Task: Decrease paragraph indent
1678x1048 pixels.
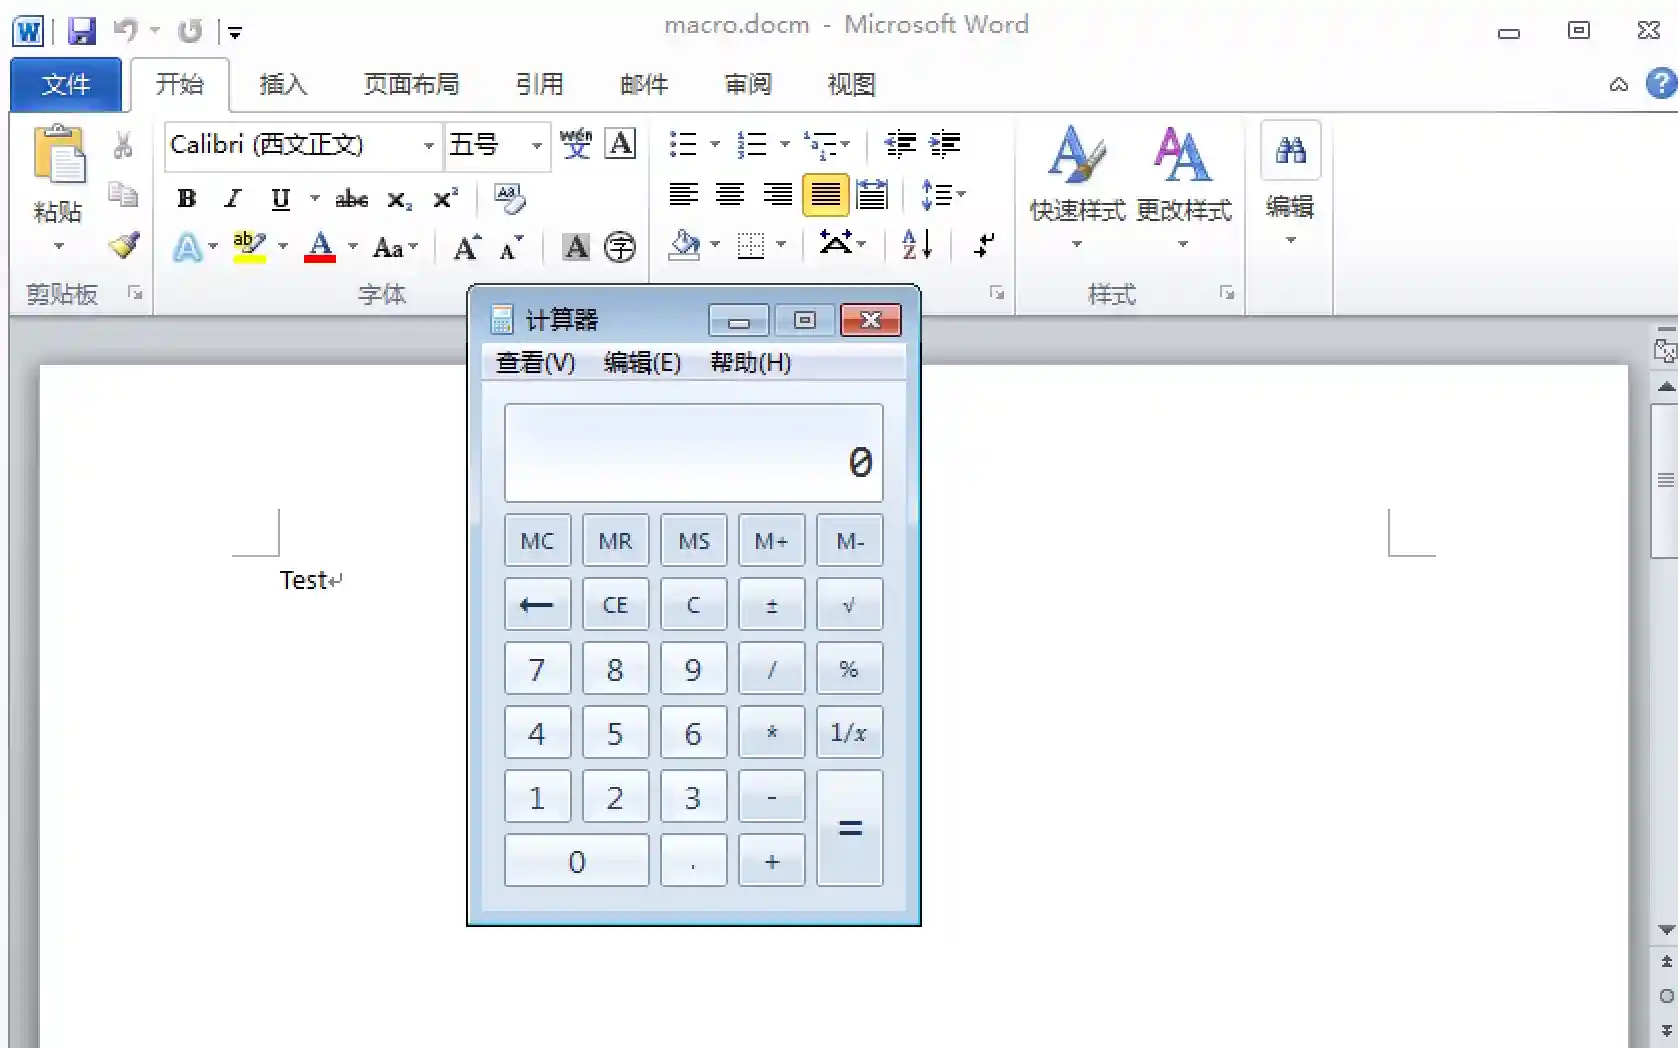Action: [900, 145]
